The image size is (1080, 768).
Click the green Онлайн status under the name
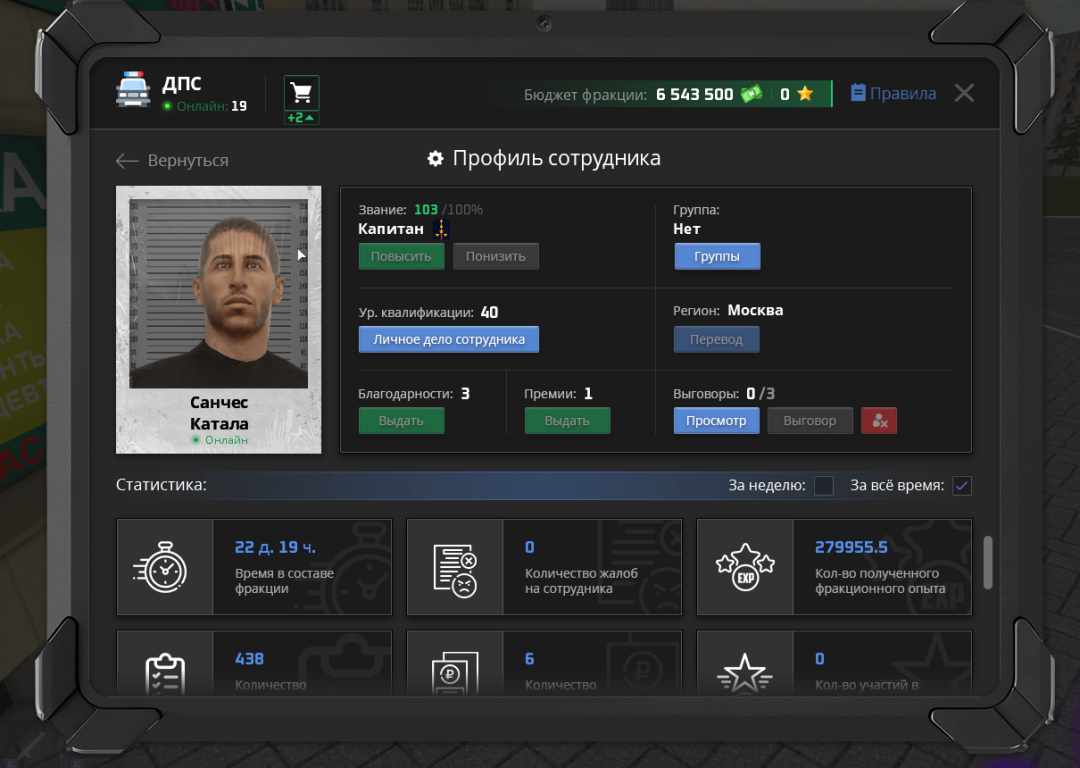(x=220, y=440)
